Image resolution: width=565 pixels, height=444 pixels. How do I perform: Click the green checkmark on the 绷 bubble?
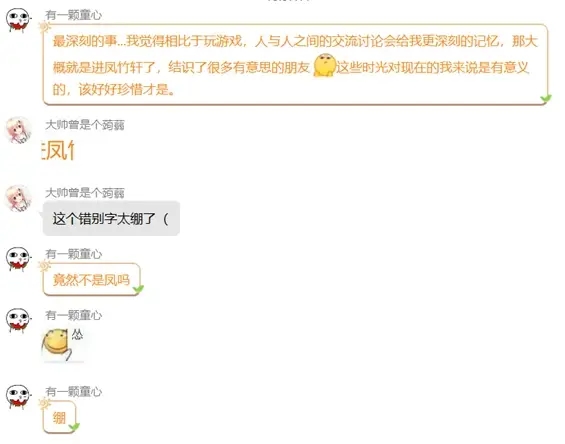coord(74,427)
